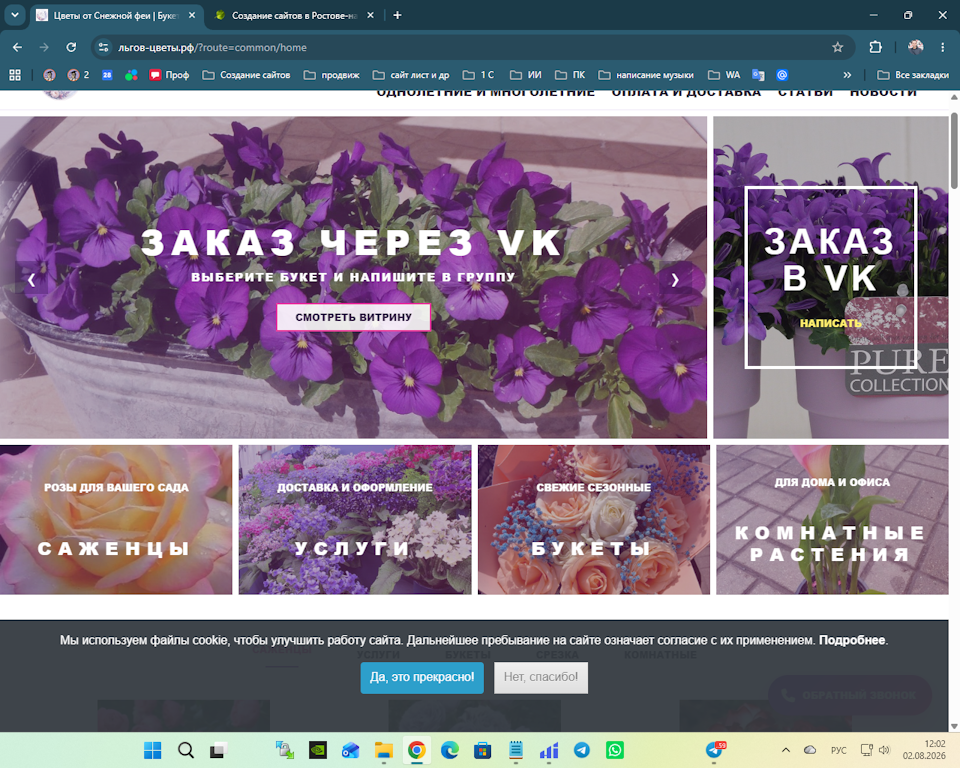Viewport: 960px width, 768px height.
Task: Open site information icon in address bar
Action: point(103,47)
